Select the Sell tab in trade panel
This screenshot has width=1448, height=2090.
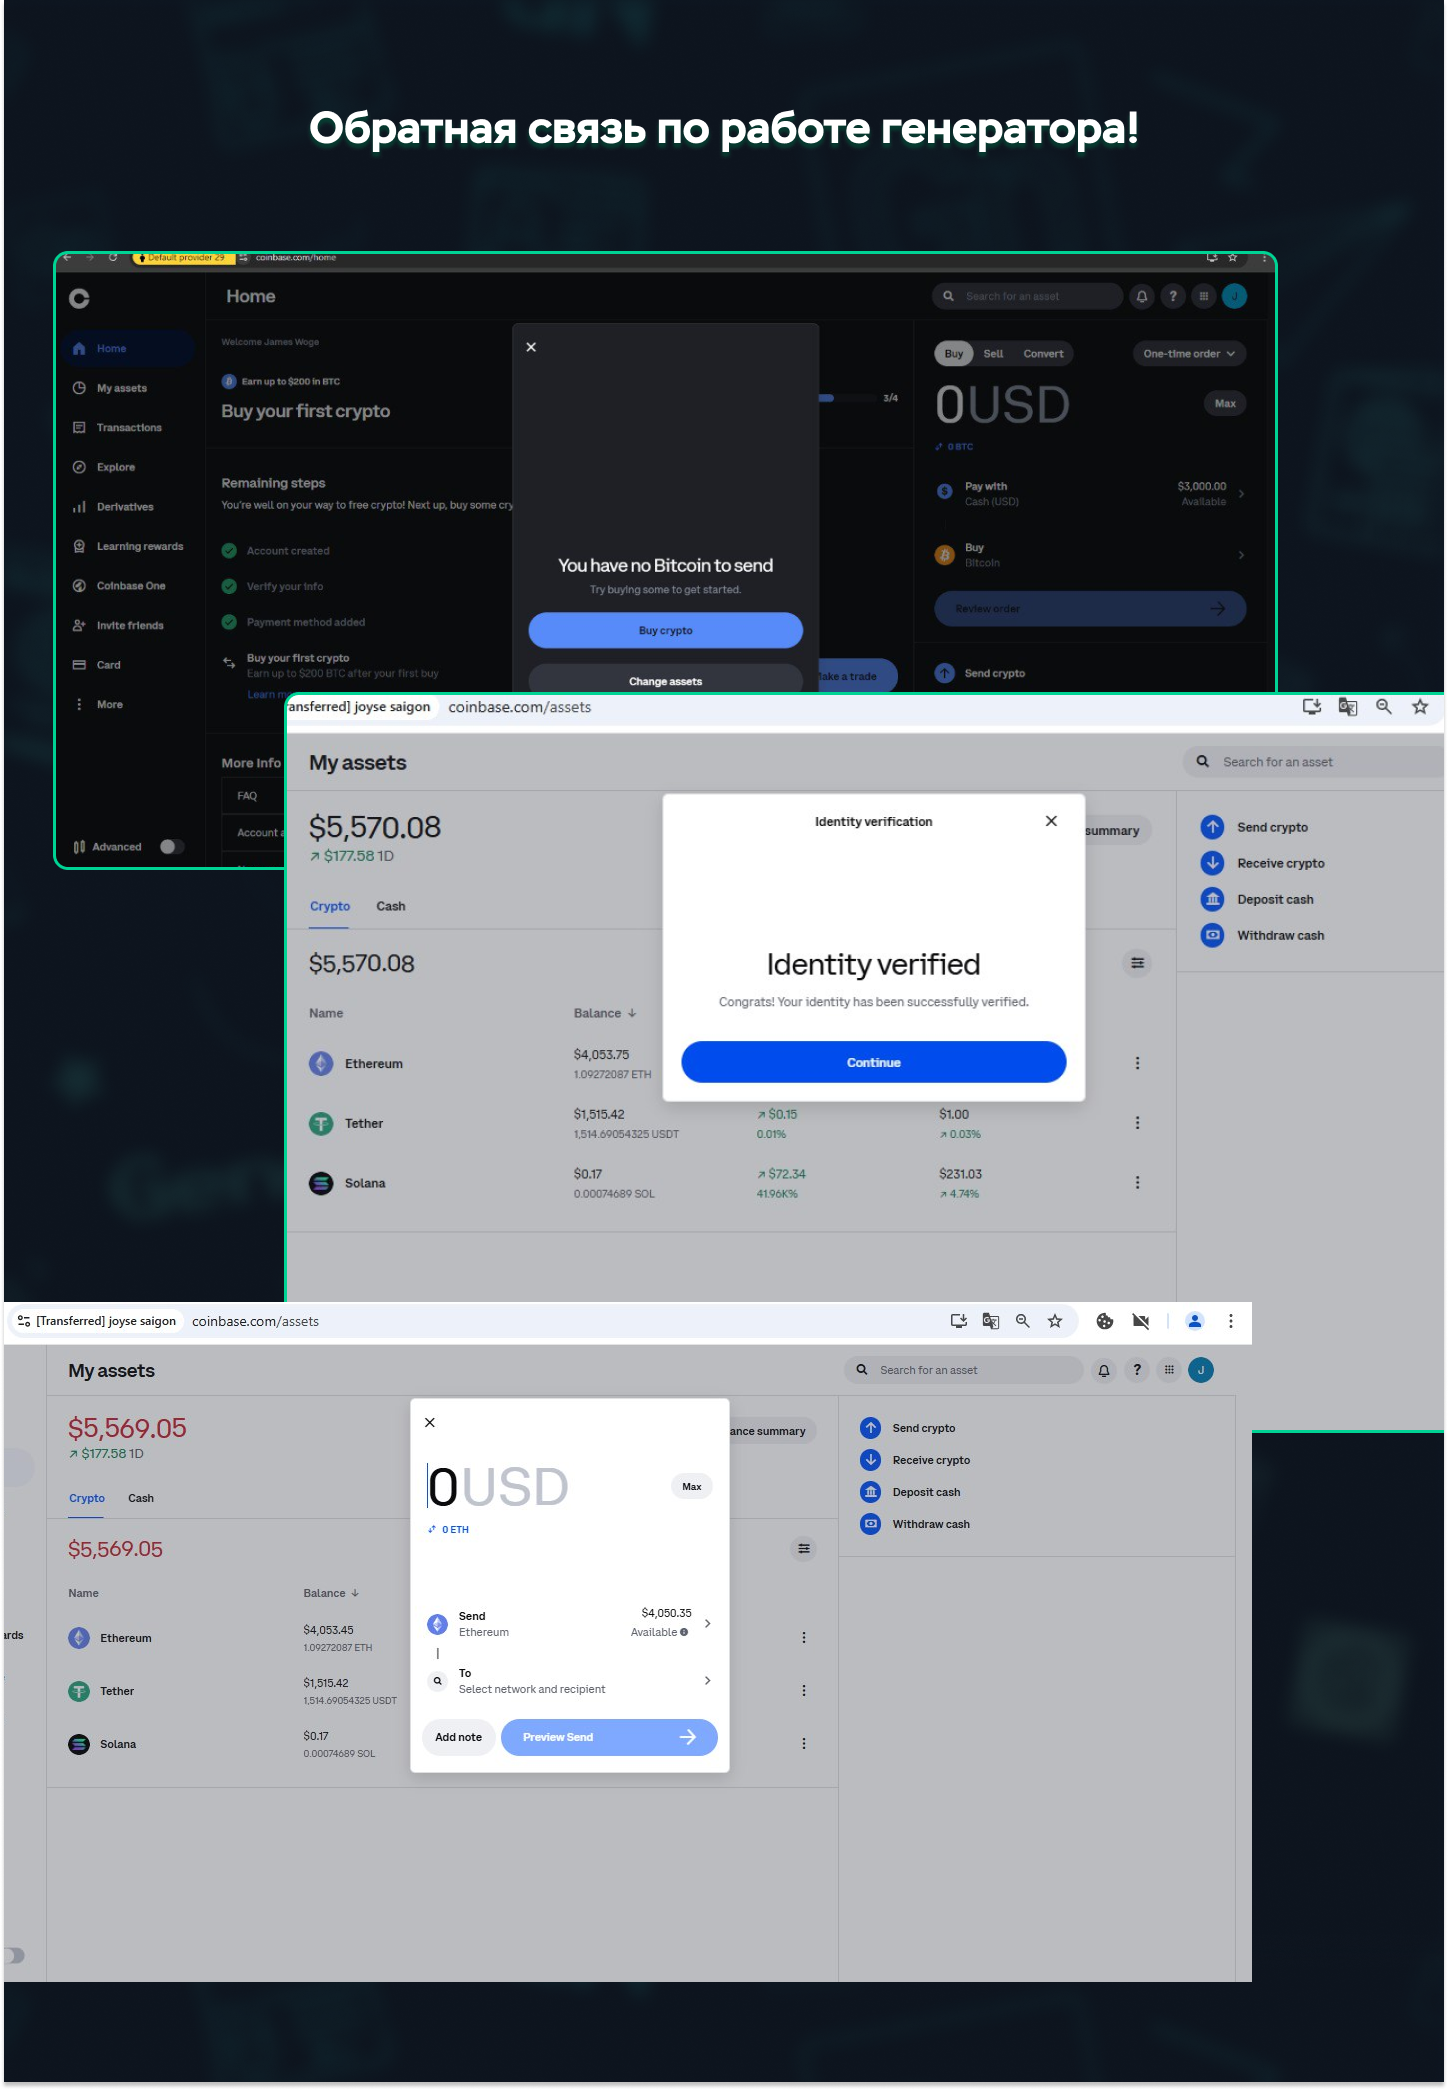tap(992, 354)
